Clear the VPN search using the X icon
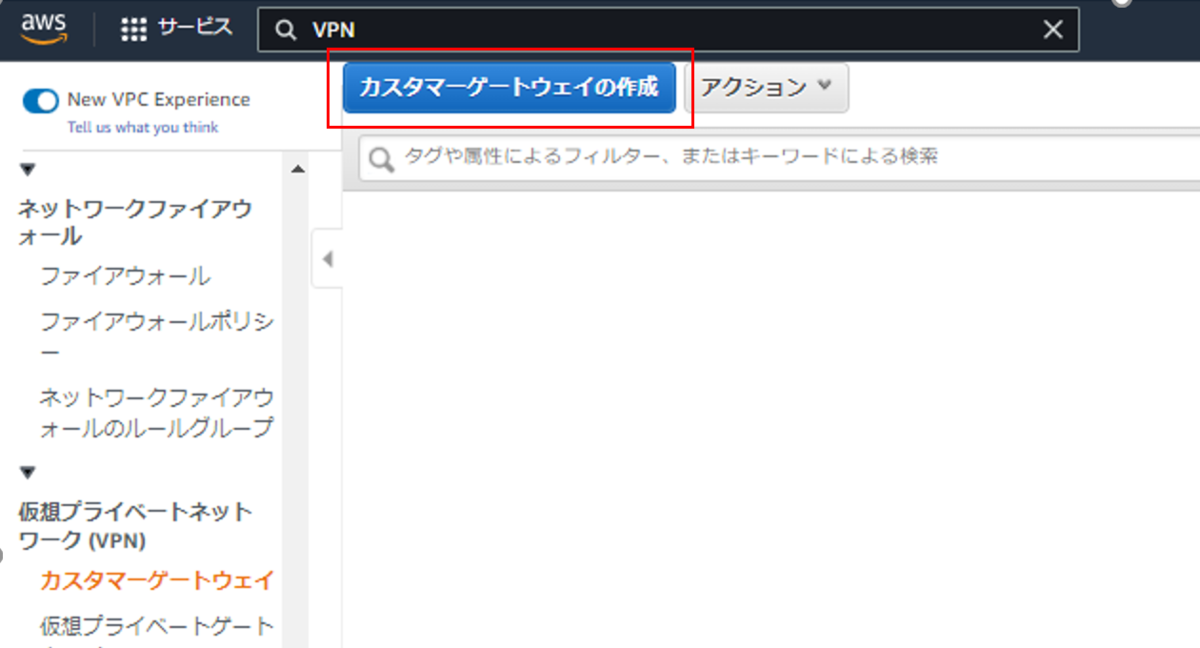 [x=1052, y=29]
